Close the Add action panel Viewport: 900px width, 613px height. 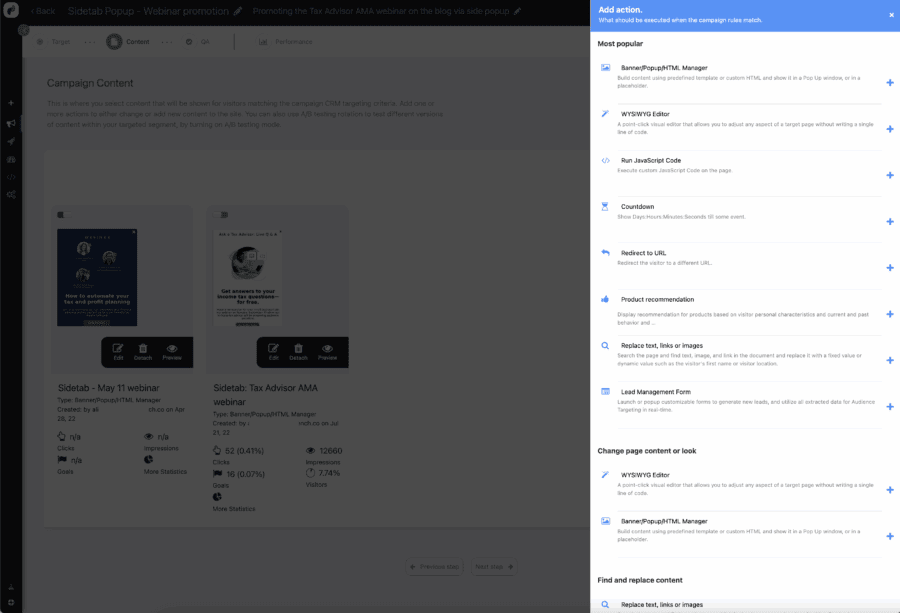pyautogui.click(x=891, y=14)
